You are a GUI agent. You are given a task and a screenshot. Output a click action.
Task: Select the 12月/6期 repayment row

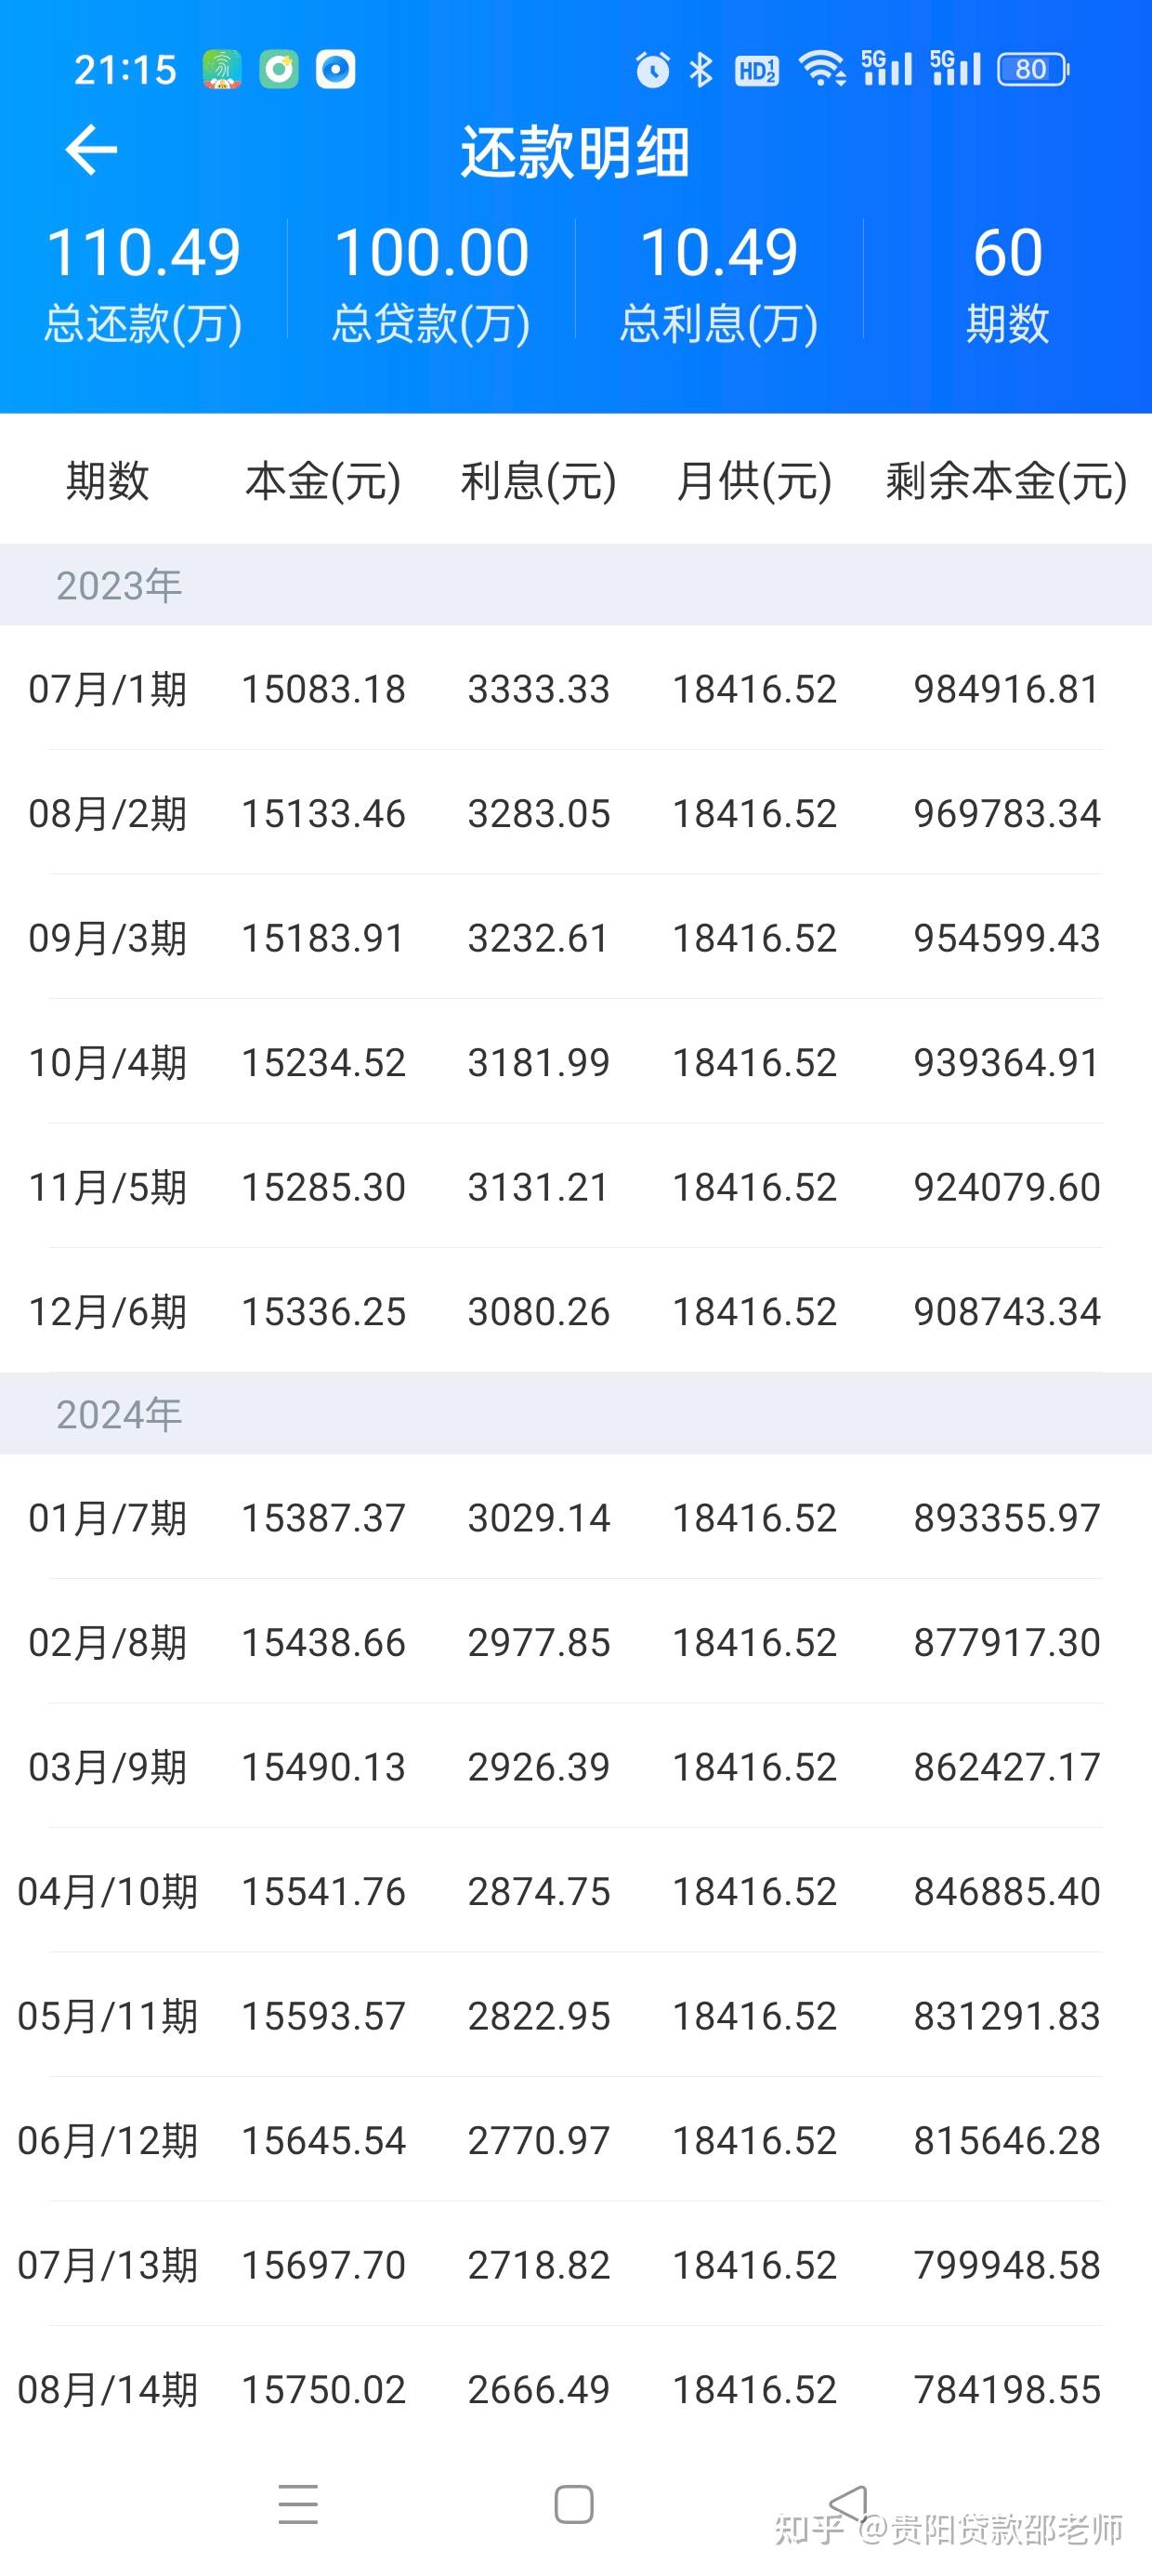coord(576,1311)
